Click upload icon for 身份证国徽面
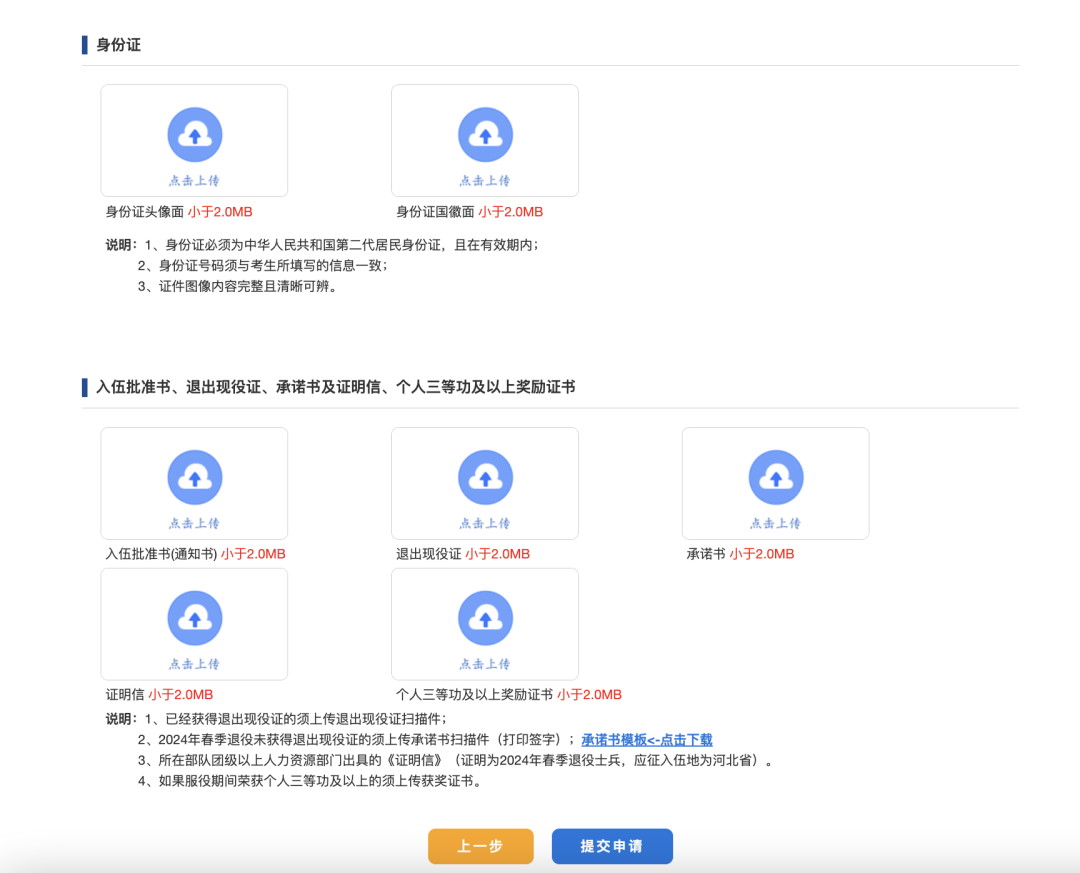Viewport: 1080px width, 873px height. [x=485, y=133]
